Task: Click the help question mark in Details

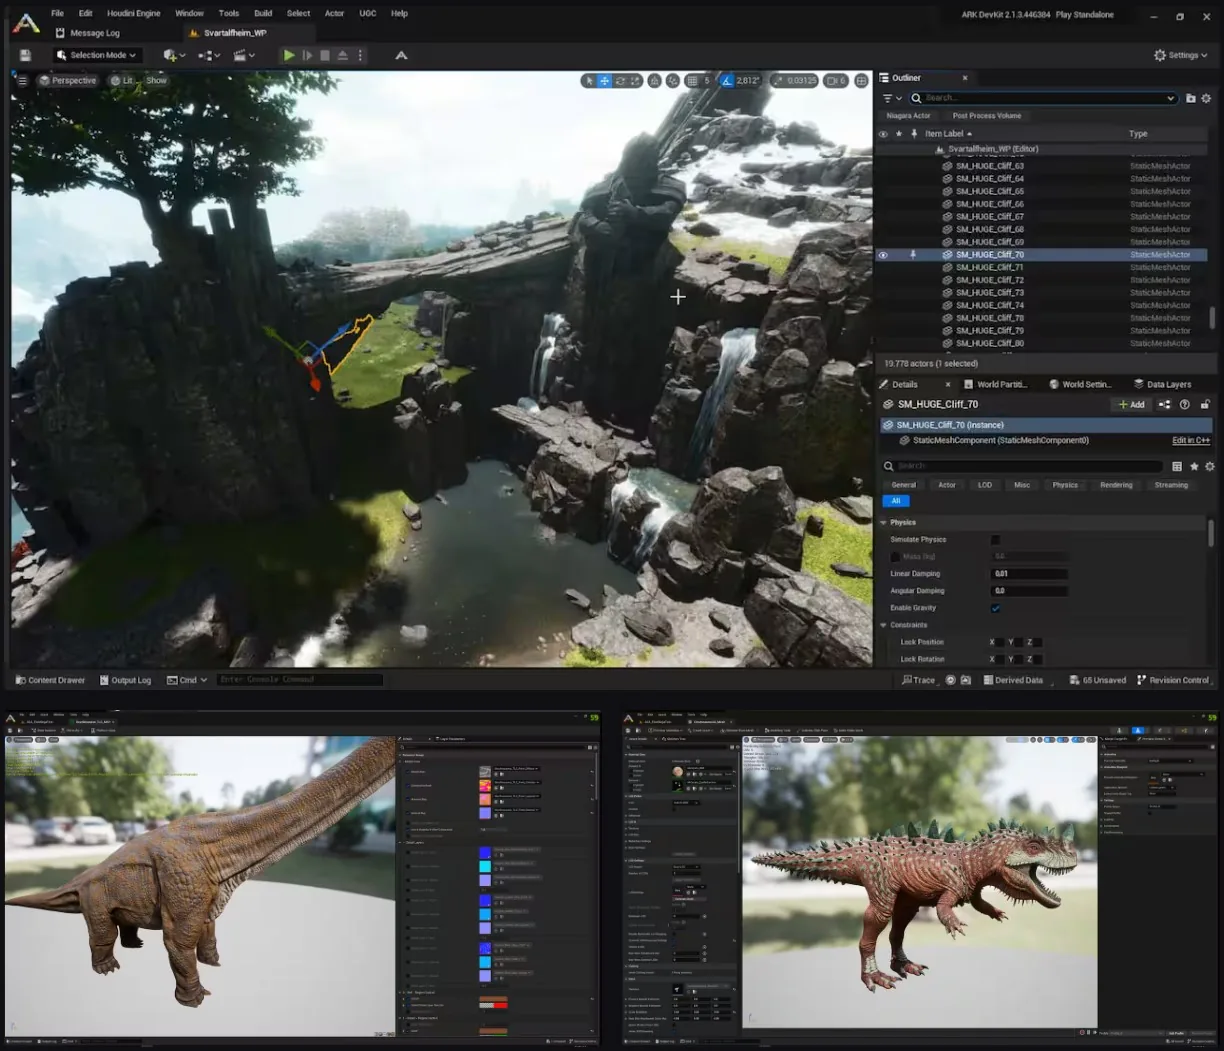Action: coord(1185,404)
